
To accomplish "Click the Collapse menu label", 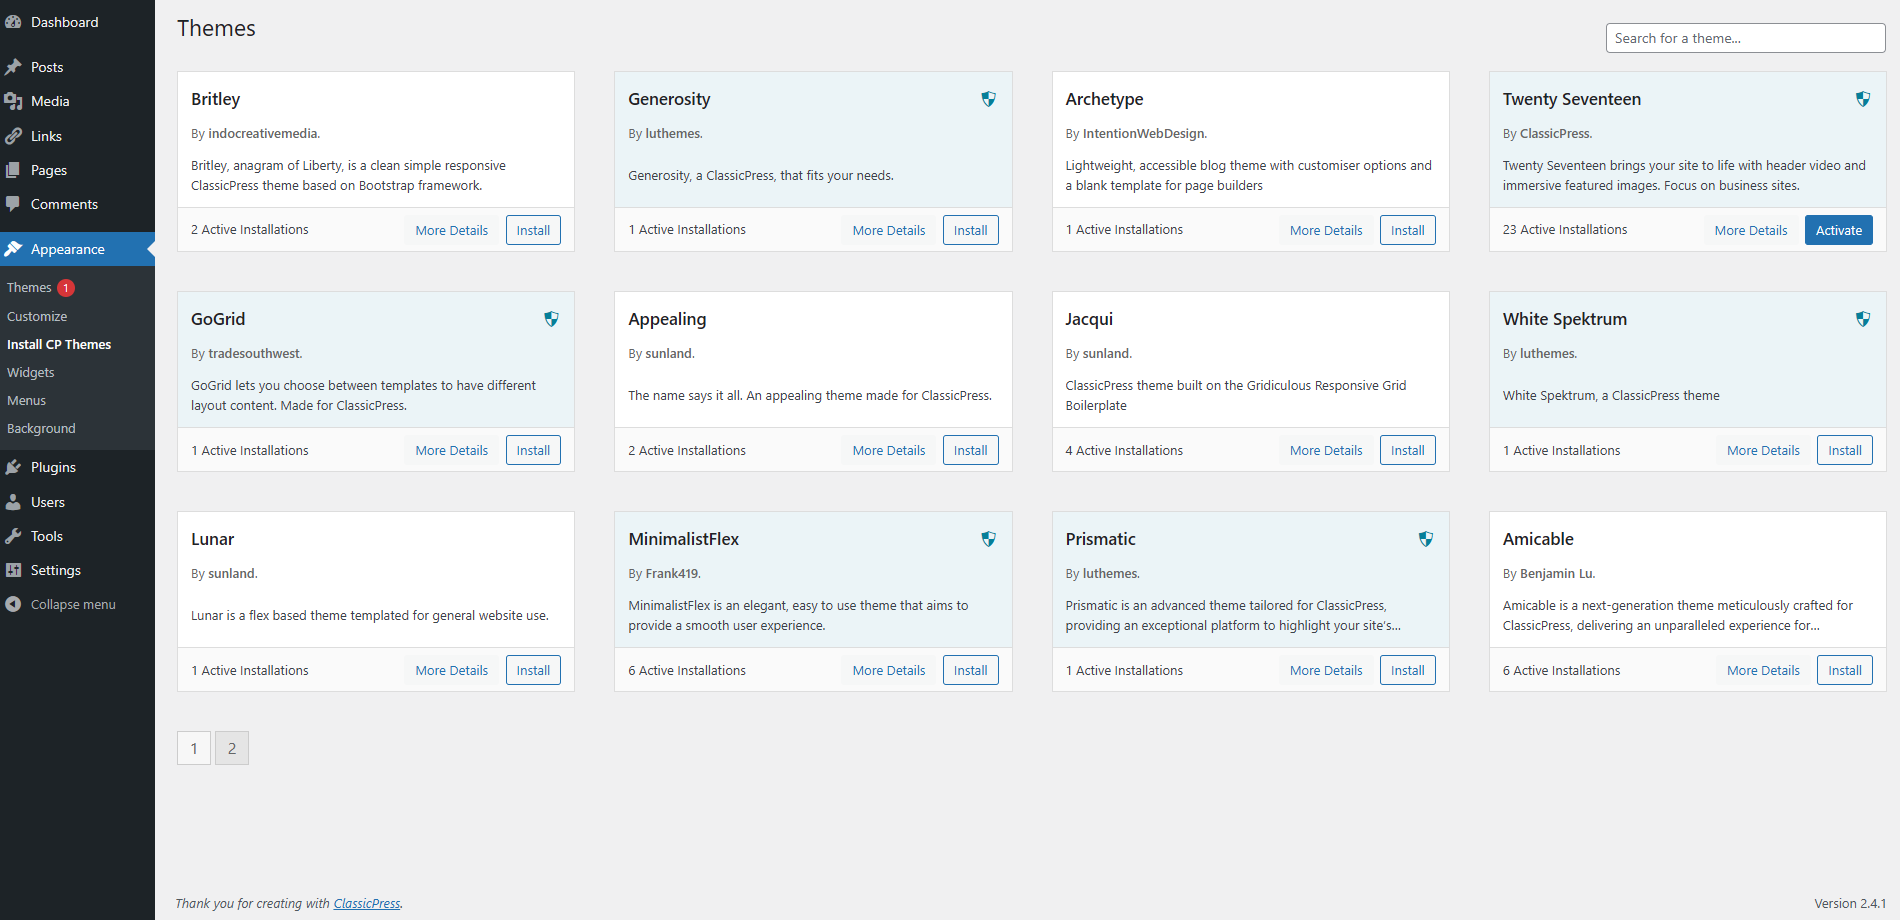I will click(x=73, y=604).
